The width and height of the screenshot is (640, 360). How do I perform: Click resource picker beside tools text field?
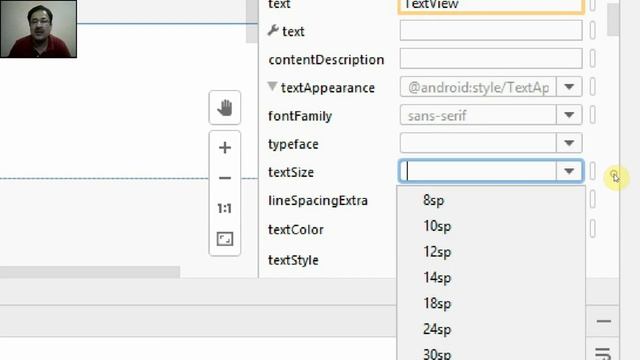pyautogui.click(x=593, y=31)
